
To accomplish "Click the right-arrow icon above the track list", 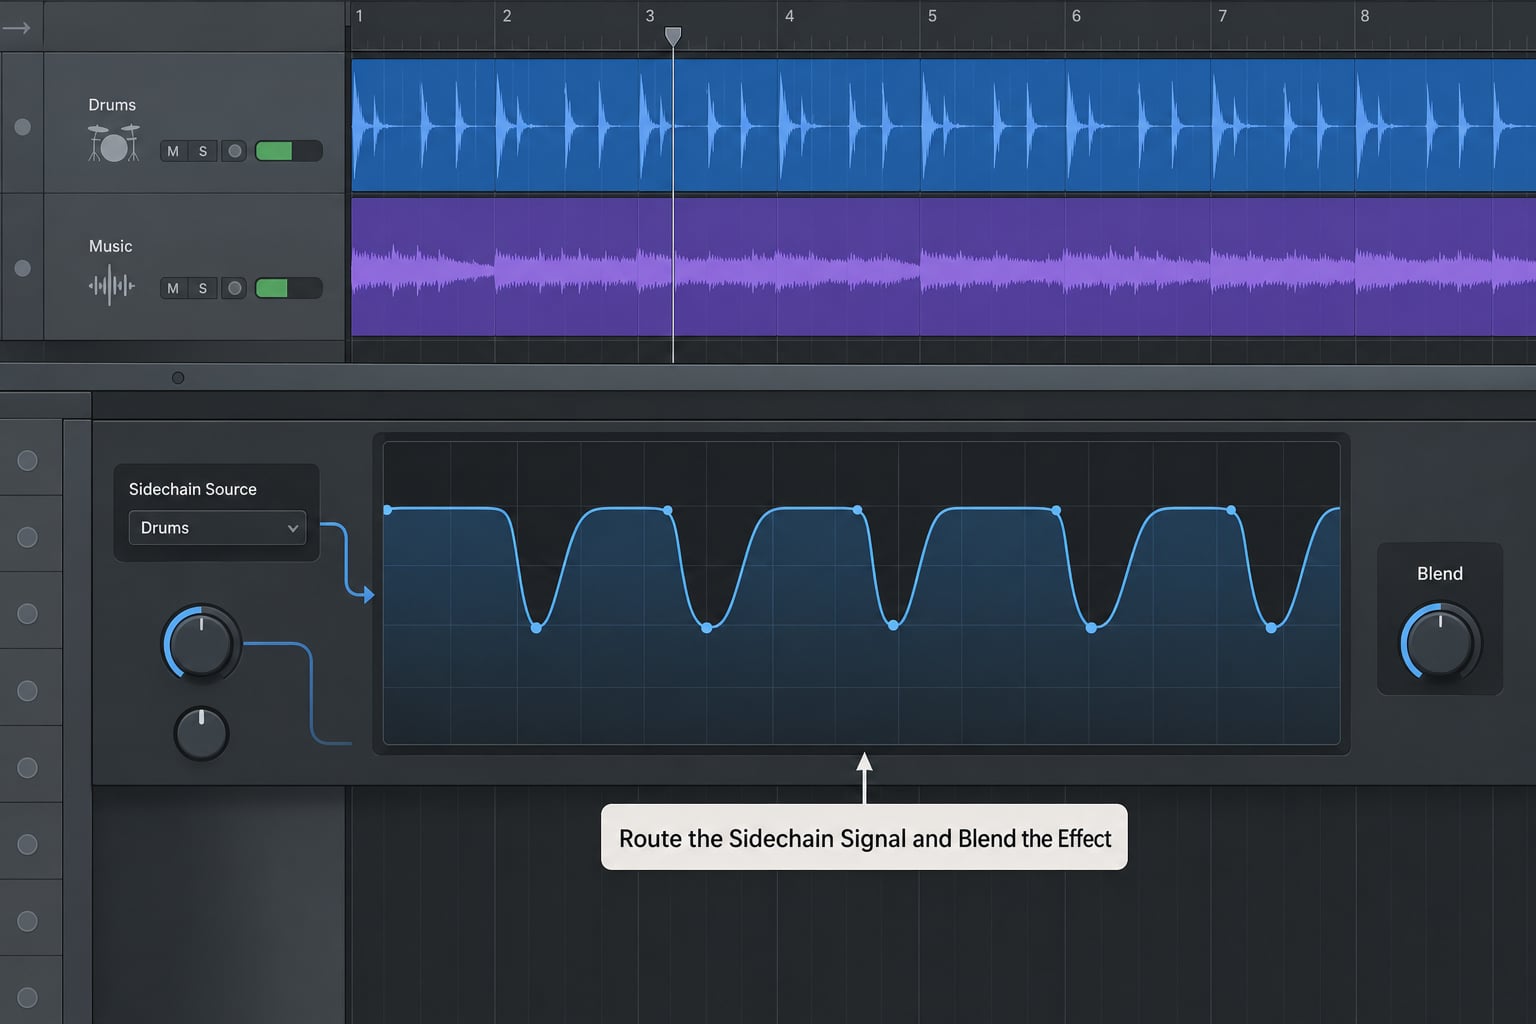I will (16, 28).
